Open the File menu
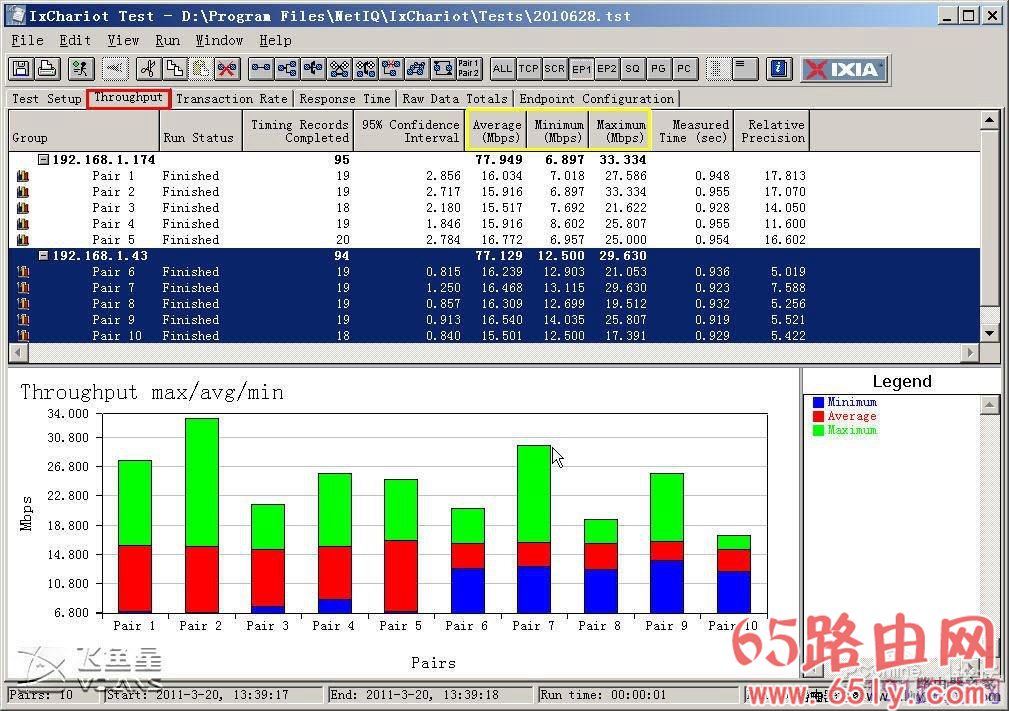The height and width of the screenshot is (711, 1009). coord(28,41)
